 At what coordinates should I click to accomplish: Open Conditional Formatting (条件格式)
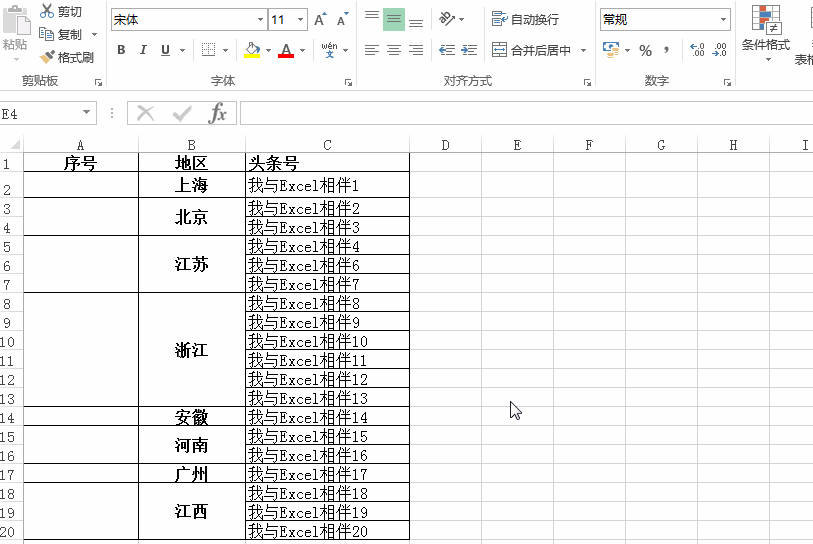(x=766, y=33)
